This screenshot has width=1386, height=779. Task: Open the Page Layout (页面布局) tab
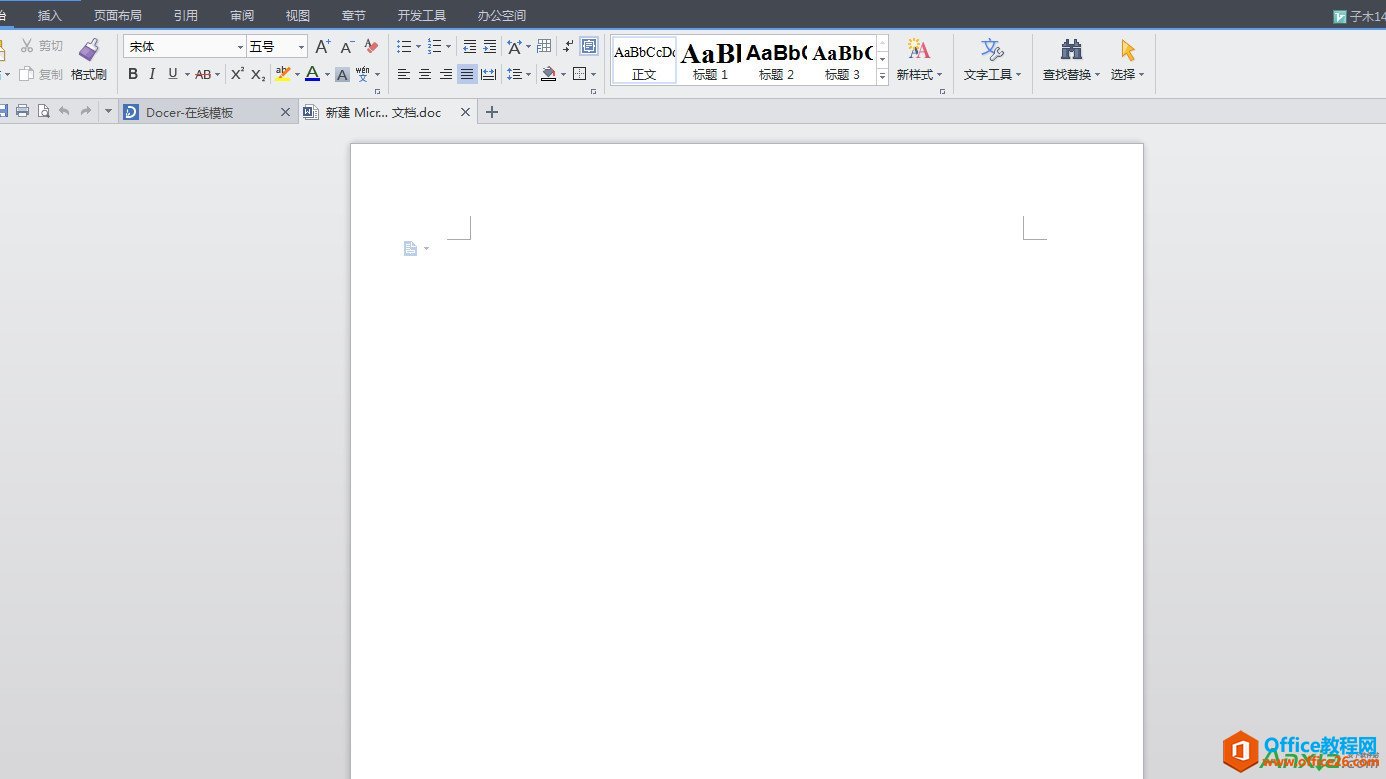click(x=118, y=15)
